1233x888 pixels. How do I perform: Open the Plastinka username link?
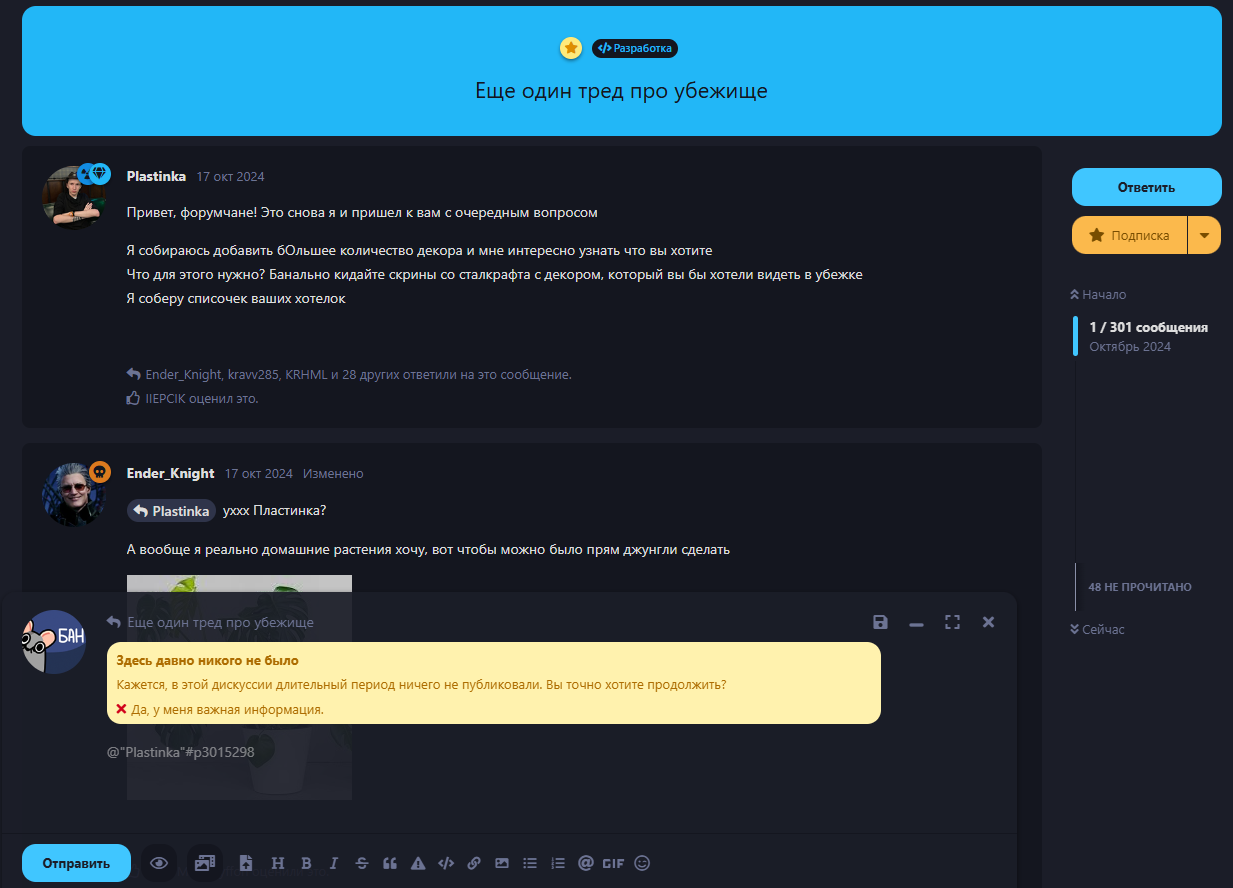(156, 176)
